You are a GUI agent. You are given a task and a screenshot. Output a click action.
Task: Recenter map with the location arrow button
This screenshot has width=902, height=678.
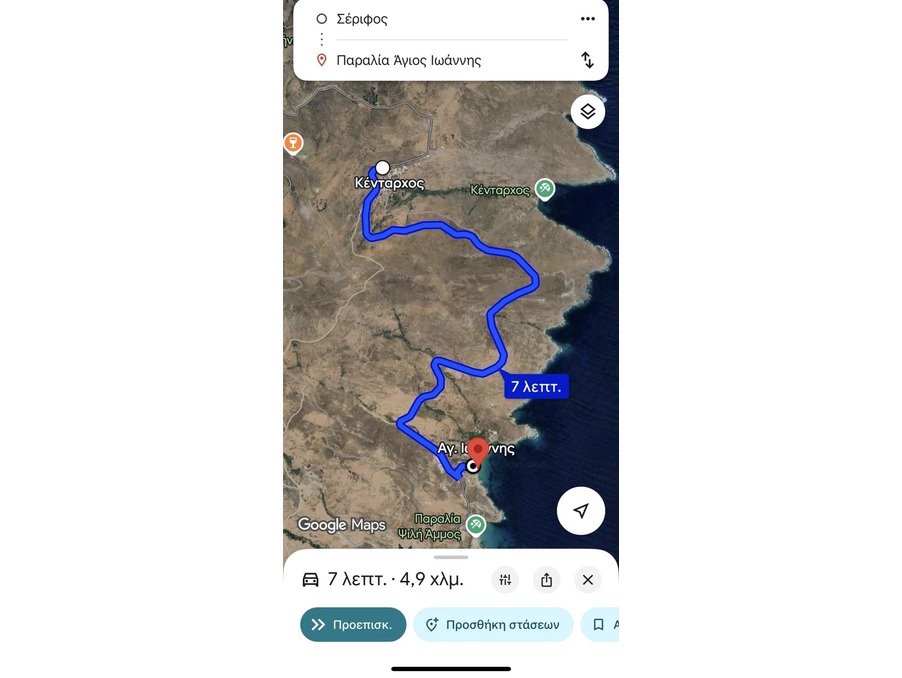581,511
